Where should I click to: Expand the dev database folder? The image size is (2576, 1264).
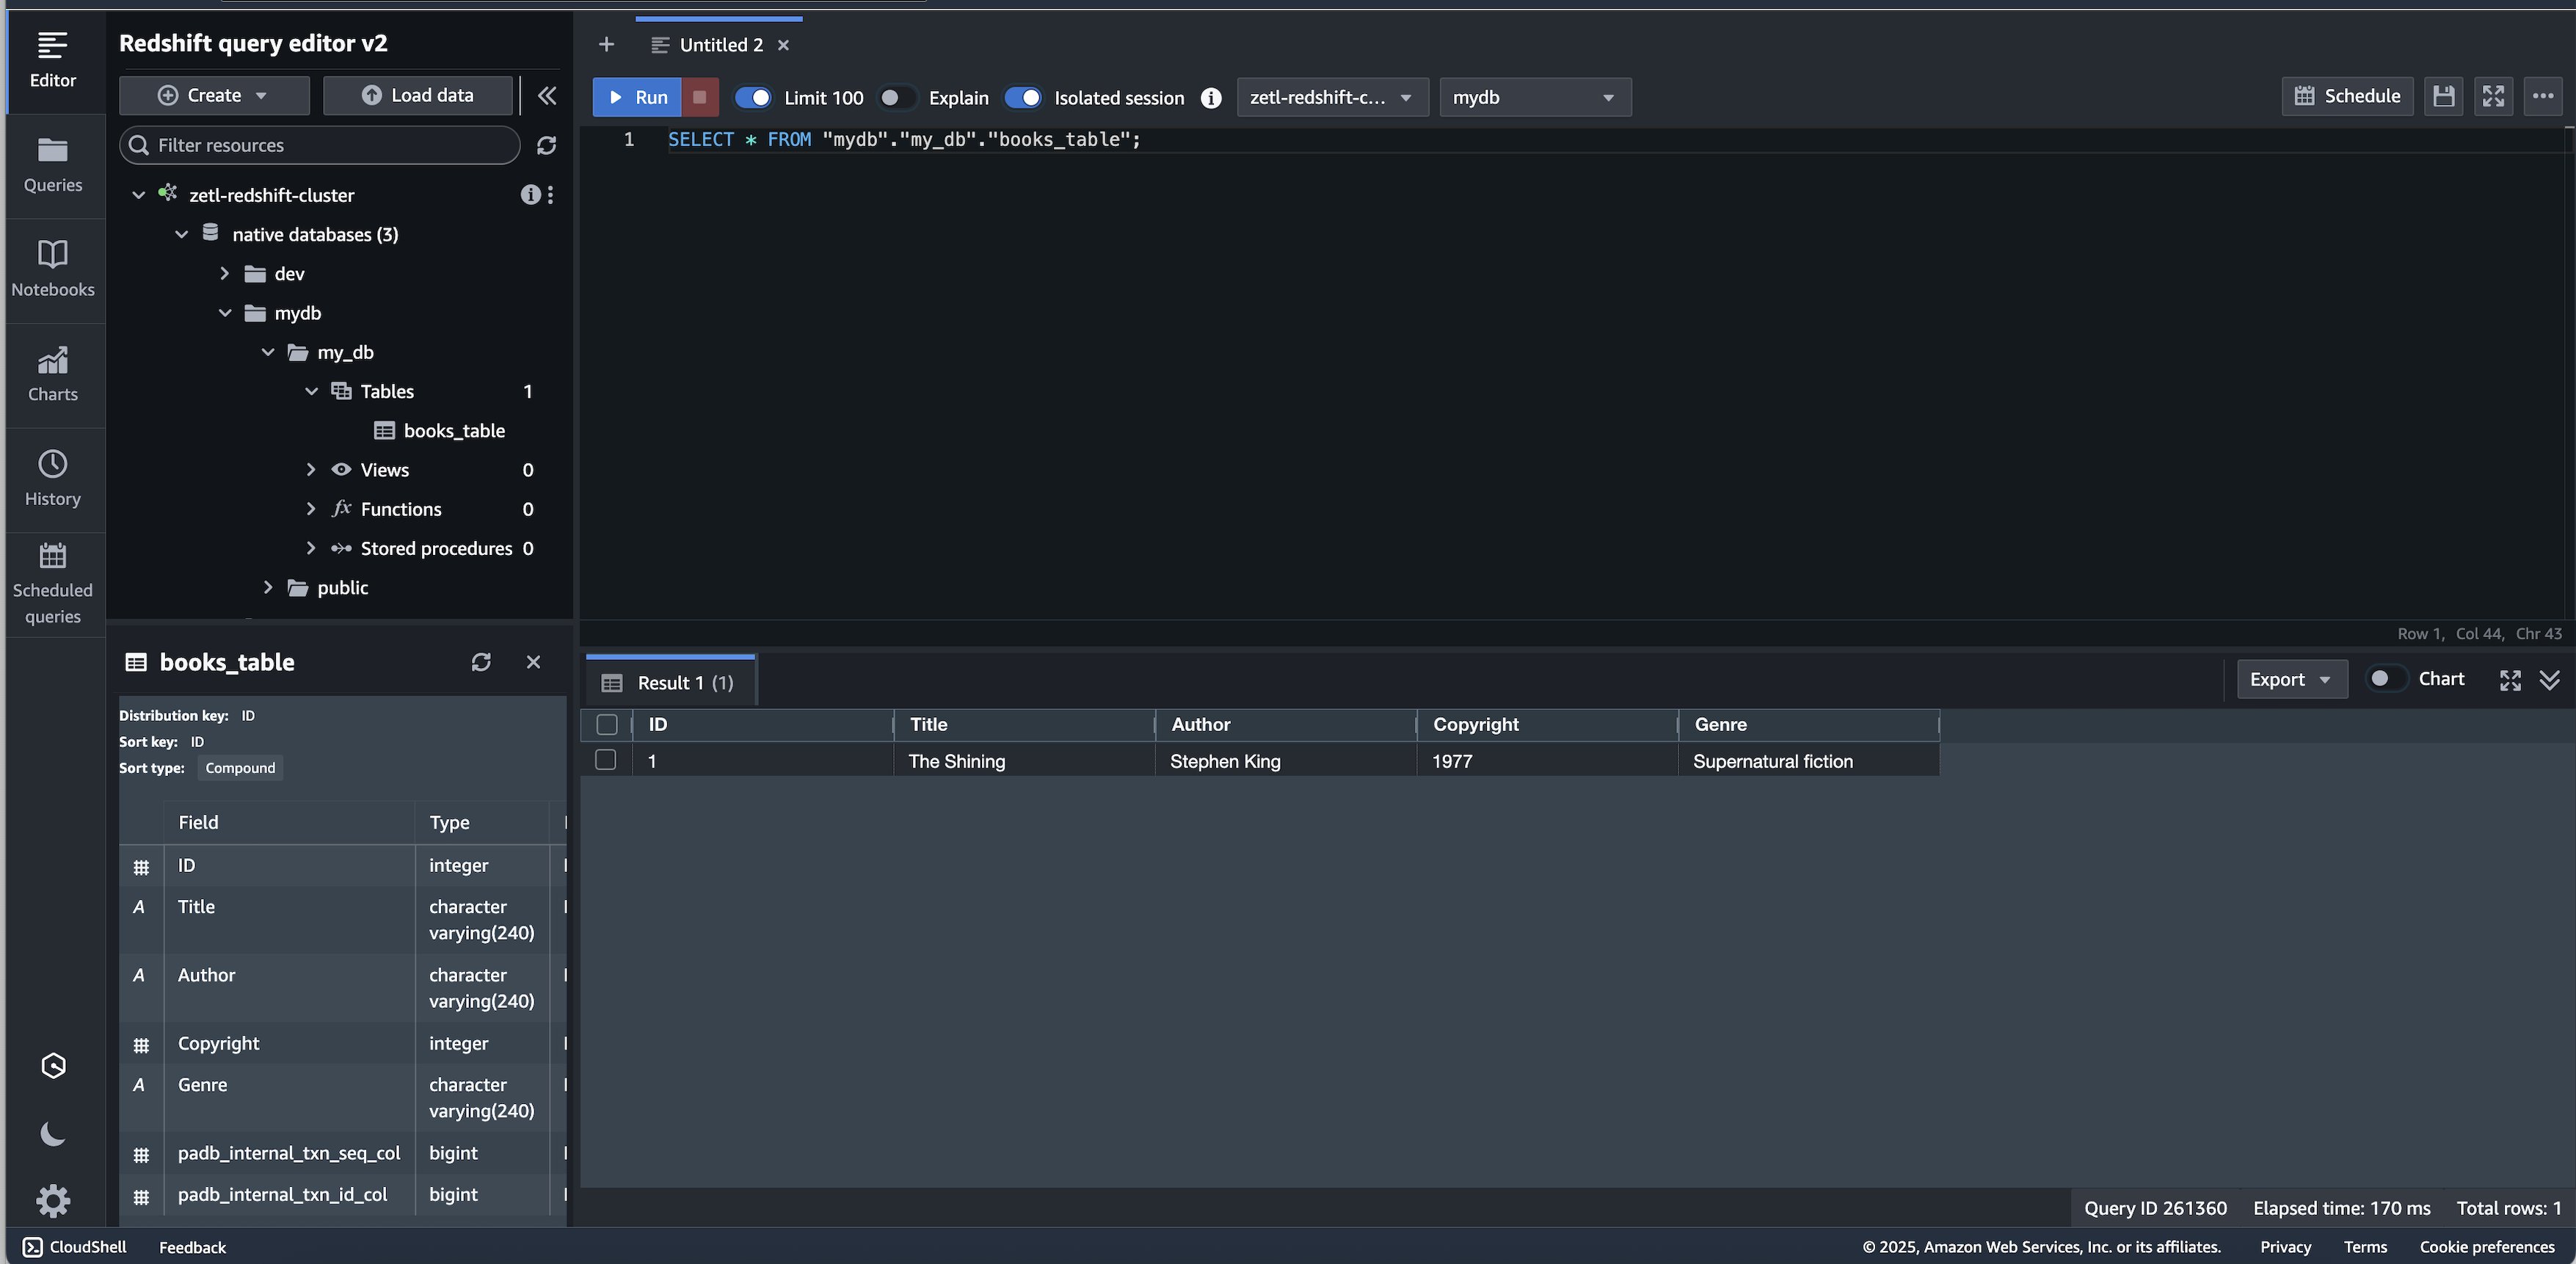(x=224, y=273)
